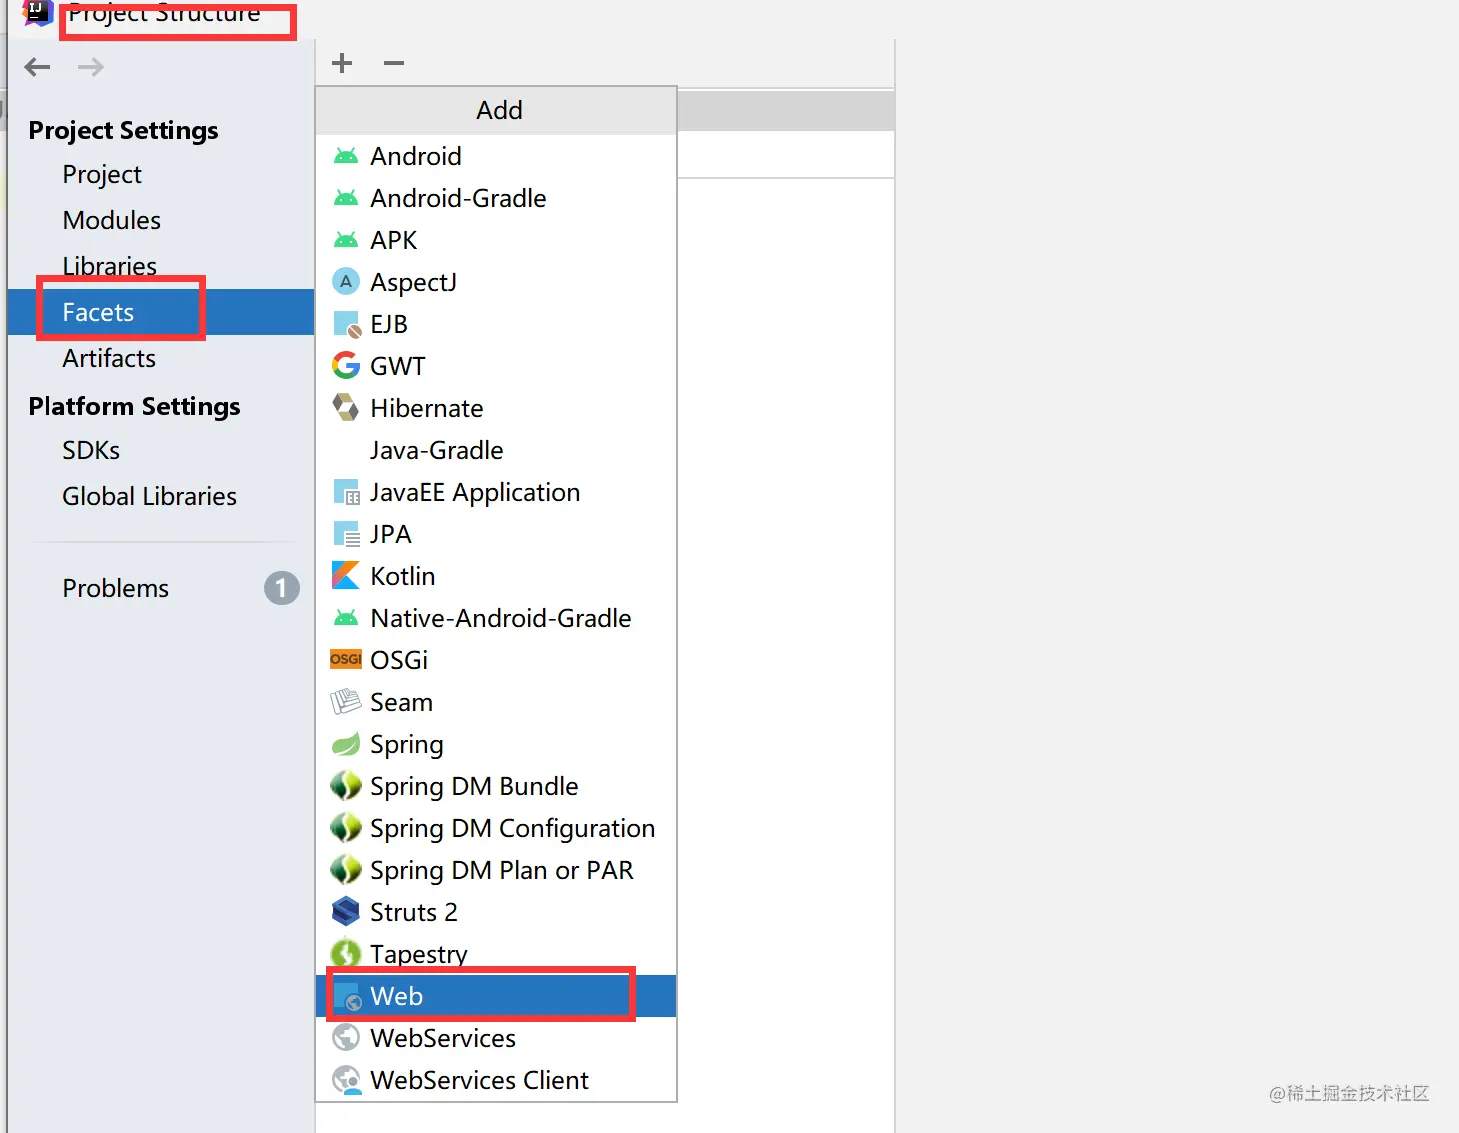Click the WebServices globe icon

(346, 1038)
